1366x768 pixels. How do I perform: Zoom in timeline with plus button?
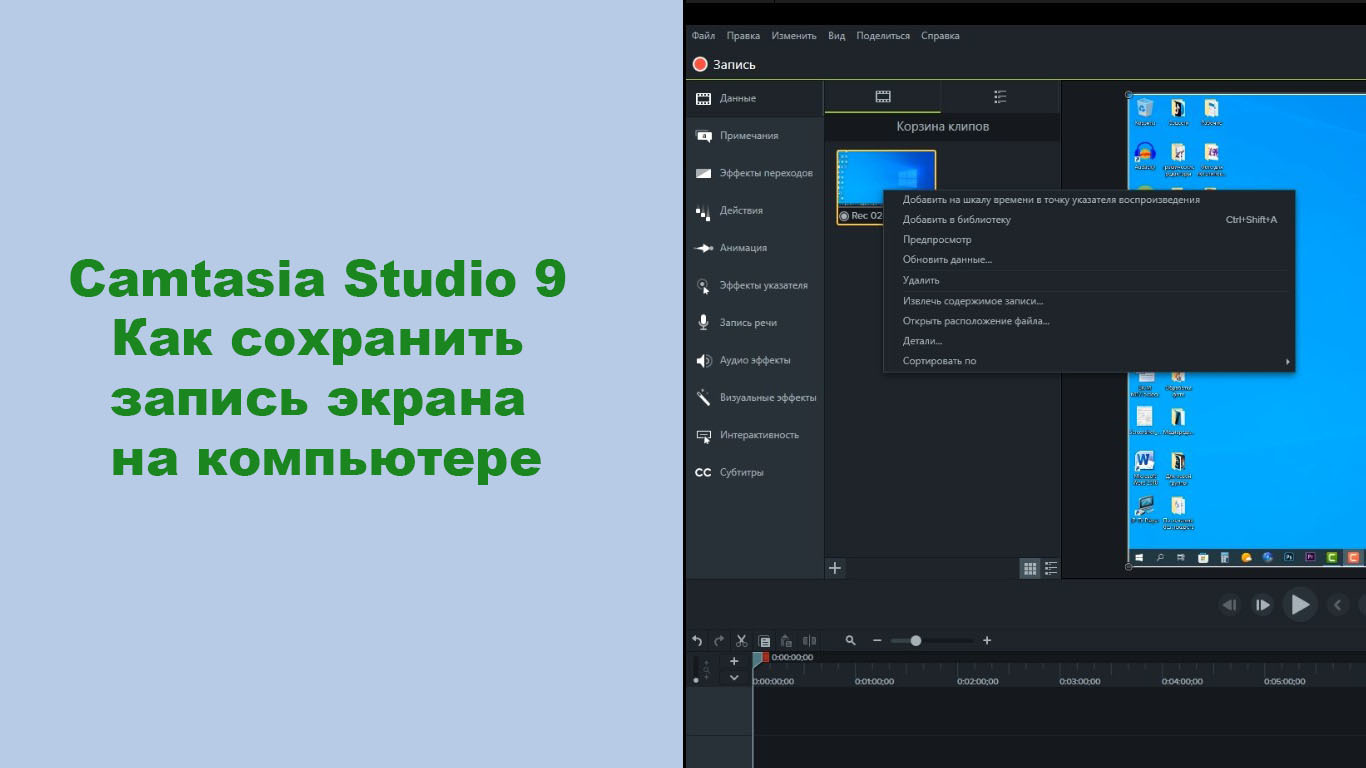(987, 640)
